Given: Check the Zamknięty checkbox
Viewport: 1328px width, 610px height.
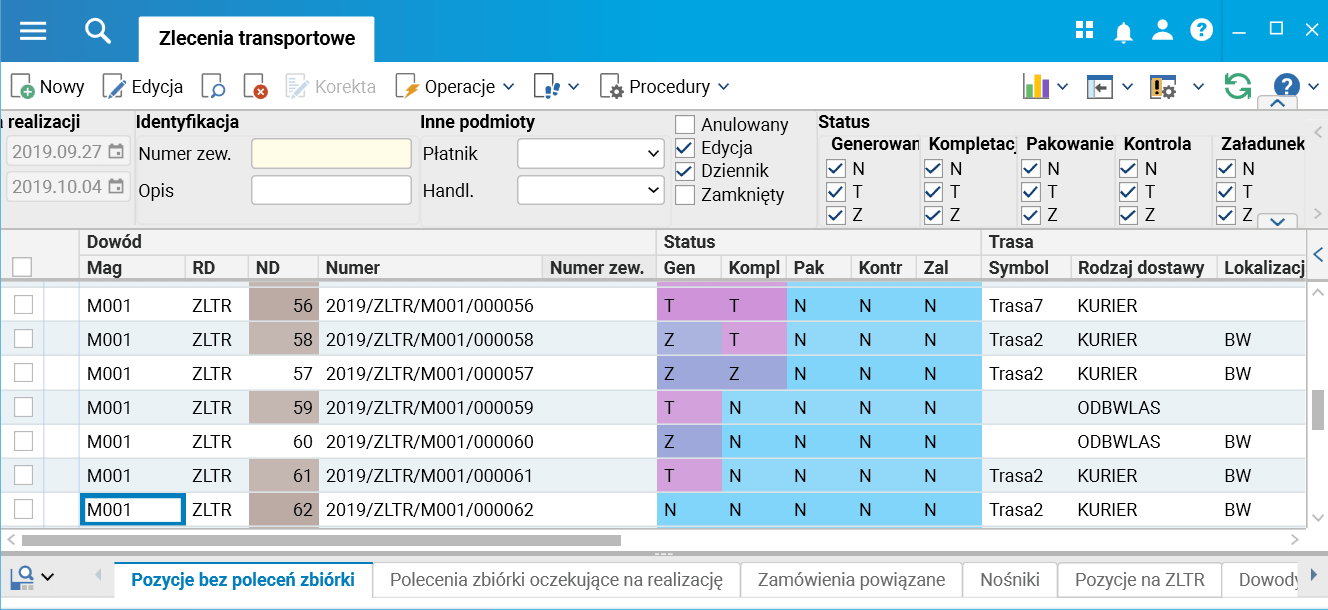Looking at the screenshot, I should (x=685, y=195).
